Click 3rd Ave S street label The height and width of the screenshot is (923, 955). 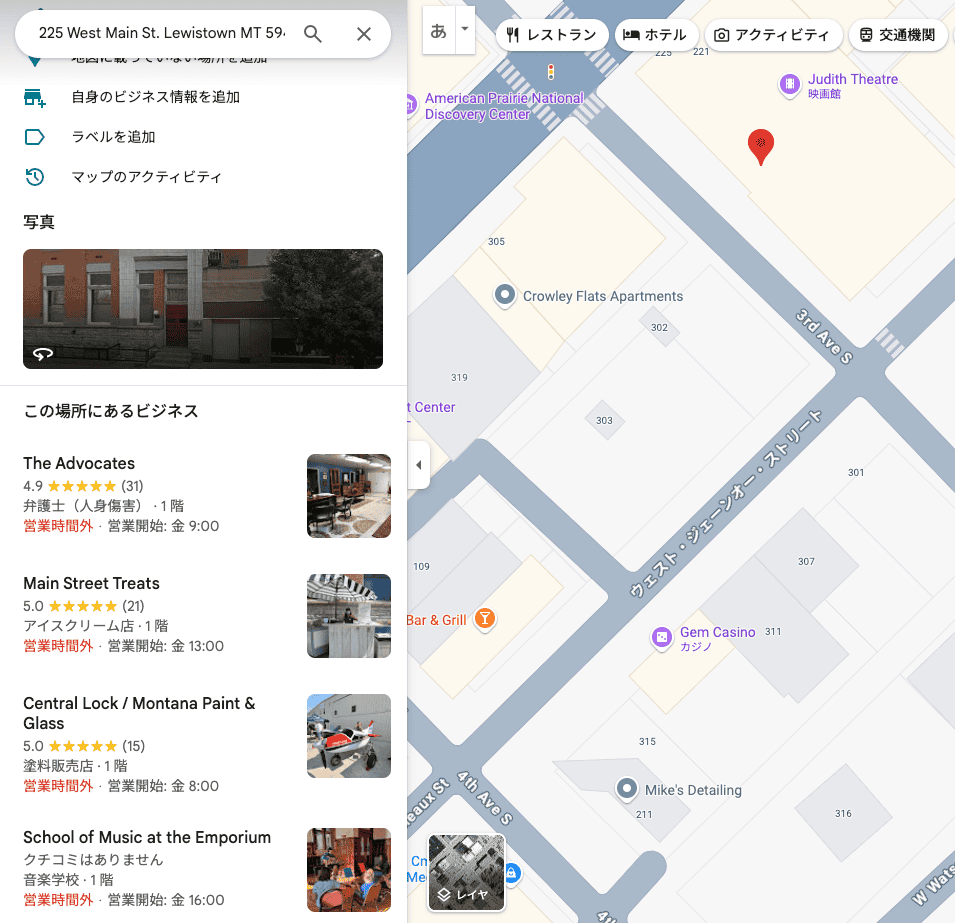tap(824, 336)
